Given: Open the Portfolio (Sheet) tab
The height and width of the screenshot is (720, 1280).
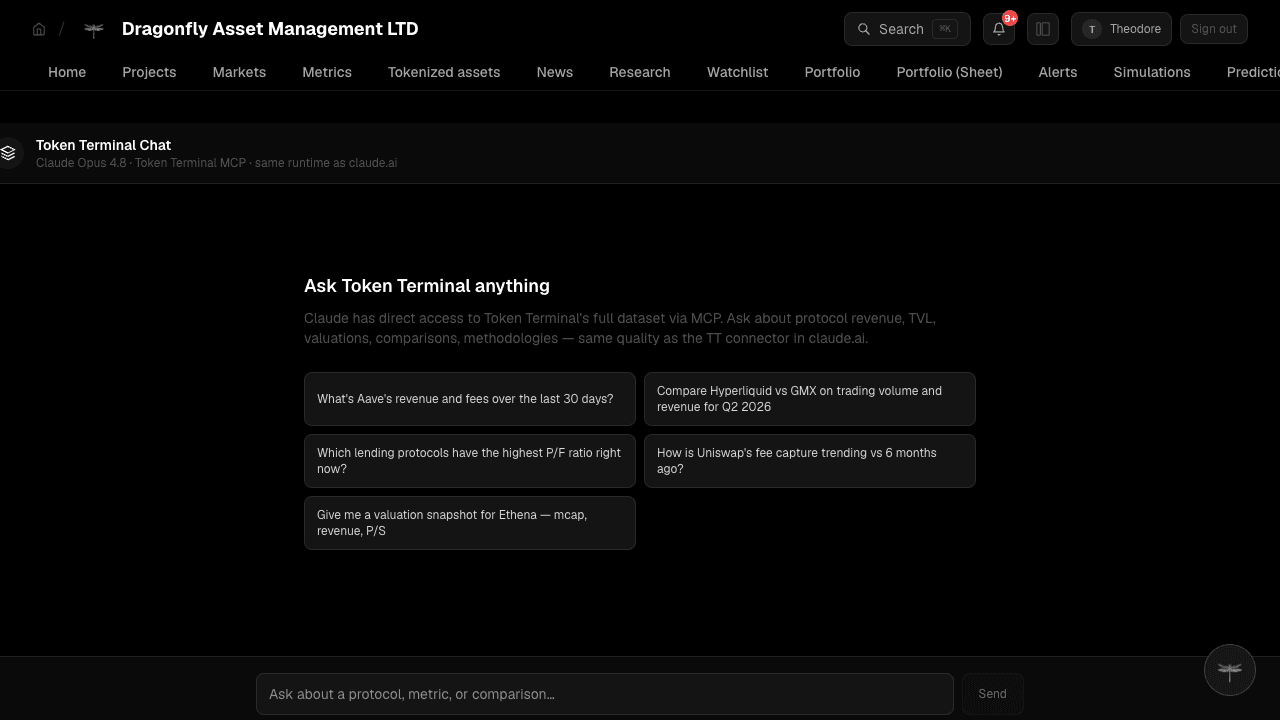Looking at the screenshot, I should [949, 72].
